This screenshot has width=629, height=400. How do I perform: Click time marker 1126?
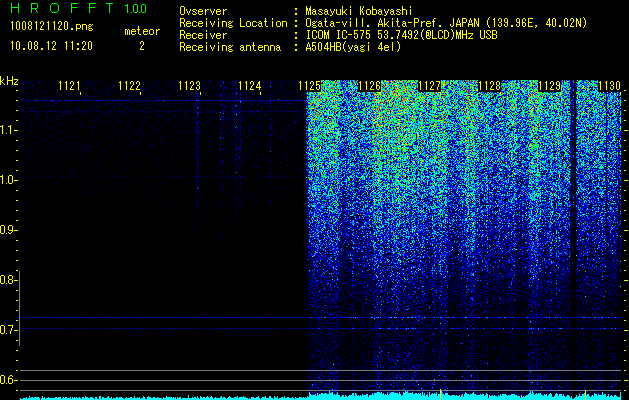click(369, 86)
